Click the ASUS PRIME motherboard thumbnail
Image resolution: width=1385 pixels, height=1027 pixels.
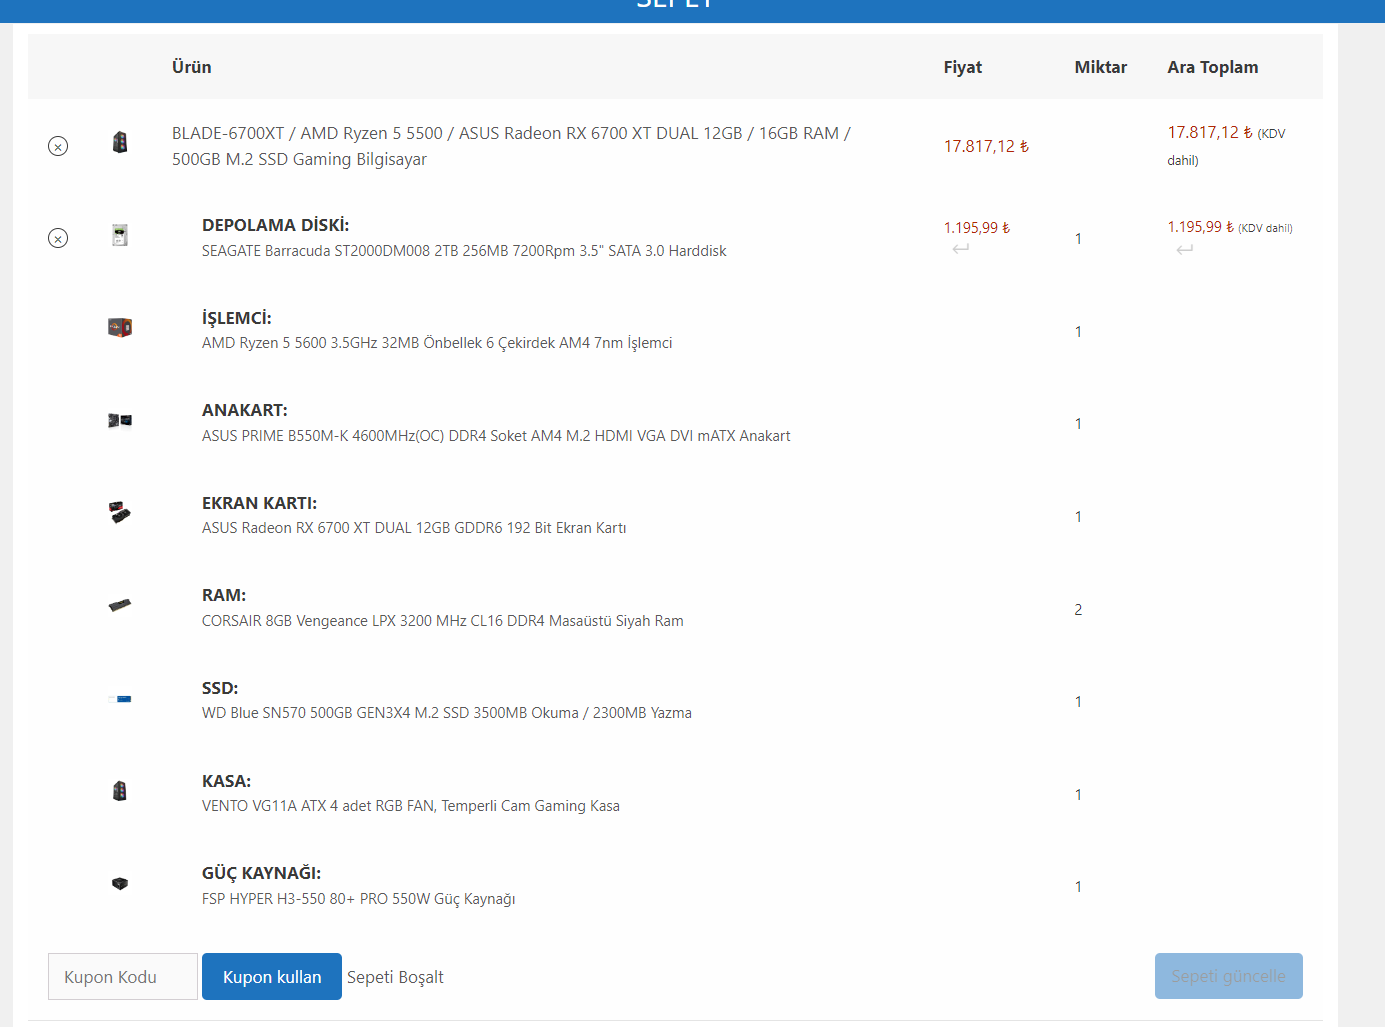tap(120, 420)
